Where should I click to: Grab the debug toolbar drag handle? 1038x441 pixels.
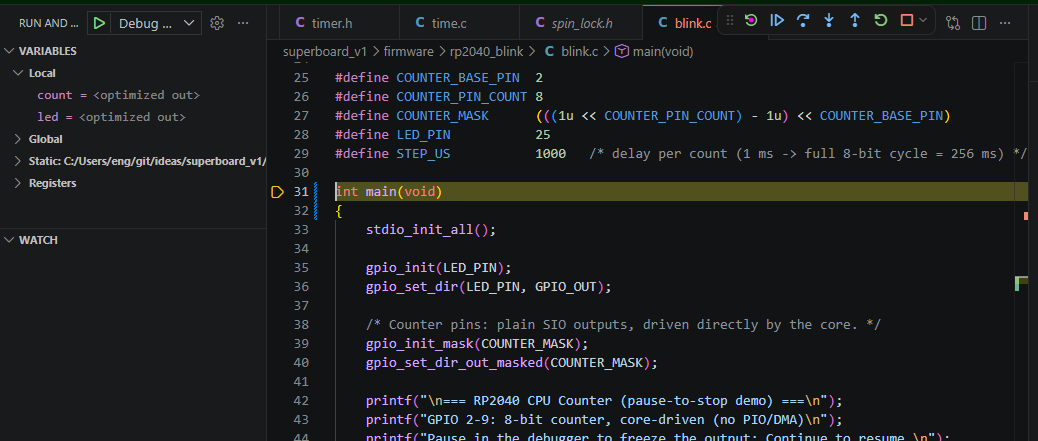[730, 21]
